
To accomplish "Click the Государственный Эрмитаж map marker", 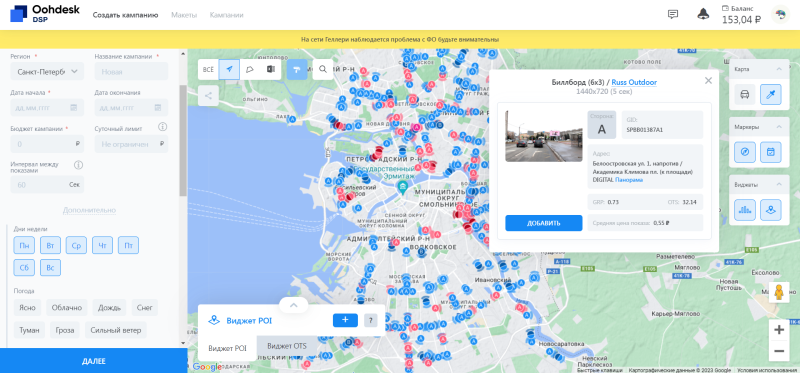I will point(402,186).
